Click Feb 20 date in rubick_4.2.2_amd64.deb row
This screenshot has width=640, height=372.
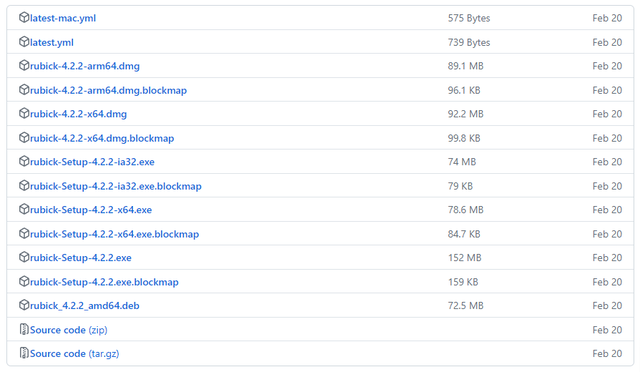tap(607, 306)
